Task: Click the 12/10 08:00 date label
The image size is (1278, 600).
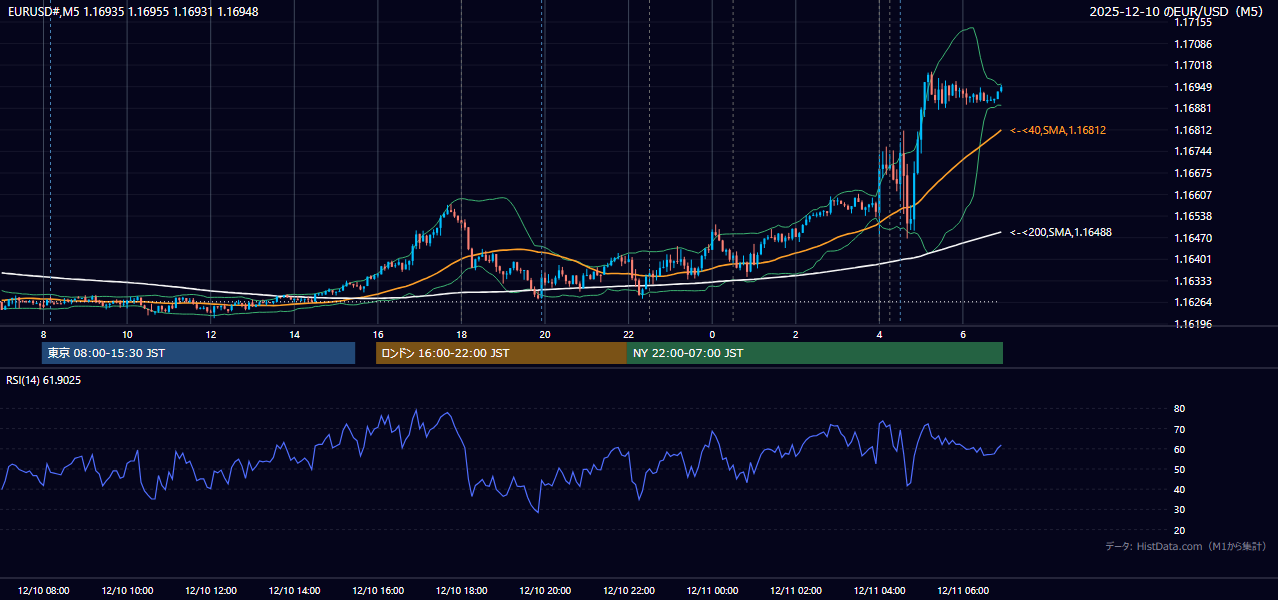Action: [x=44, y=591]
